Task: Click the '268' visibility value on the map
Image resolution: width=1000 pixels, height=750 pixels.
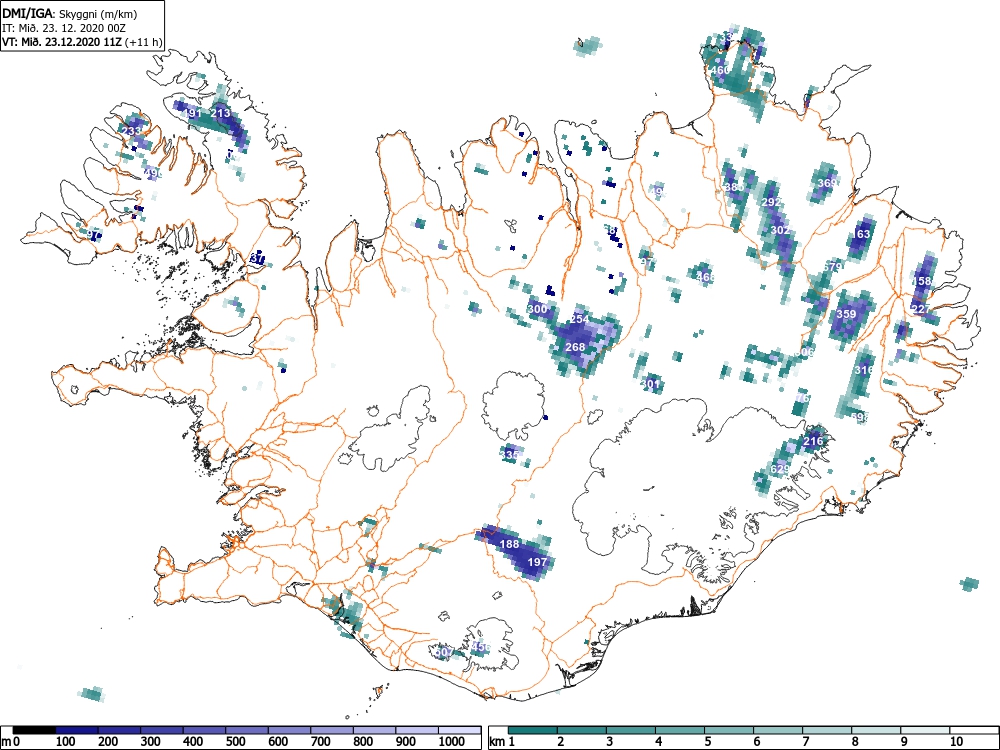Action: click(575, 347)
